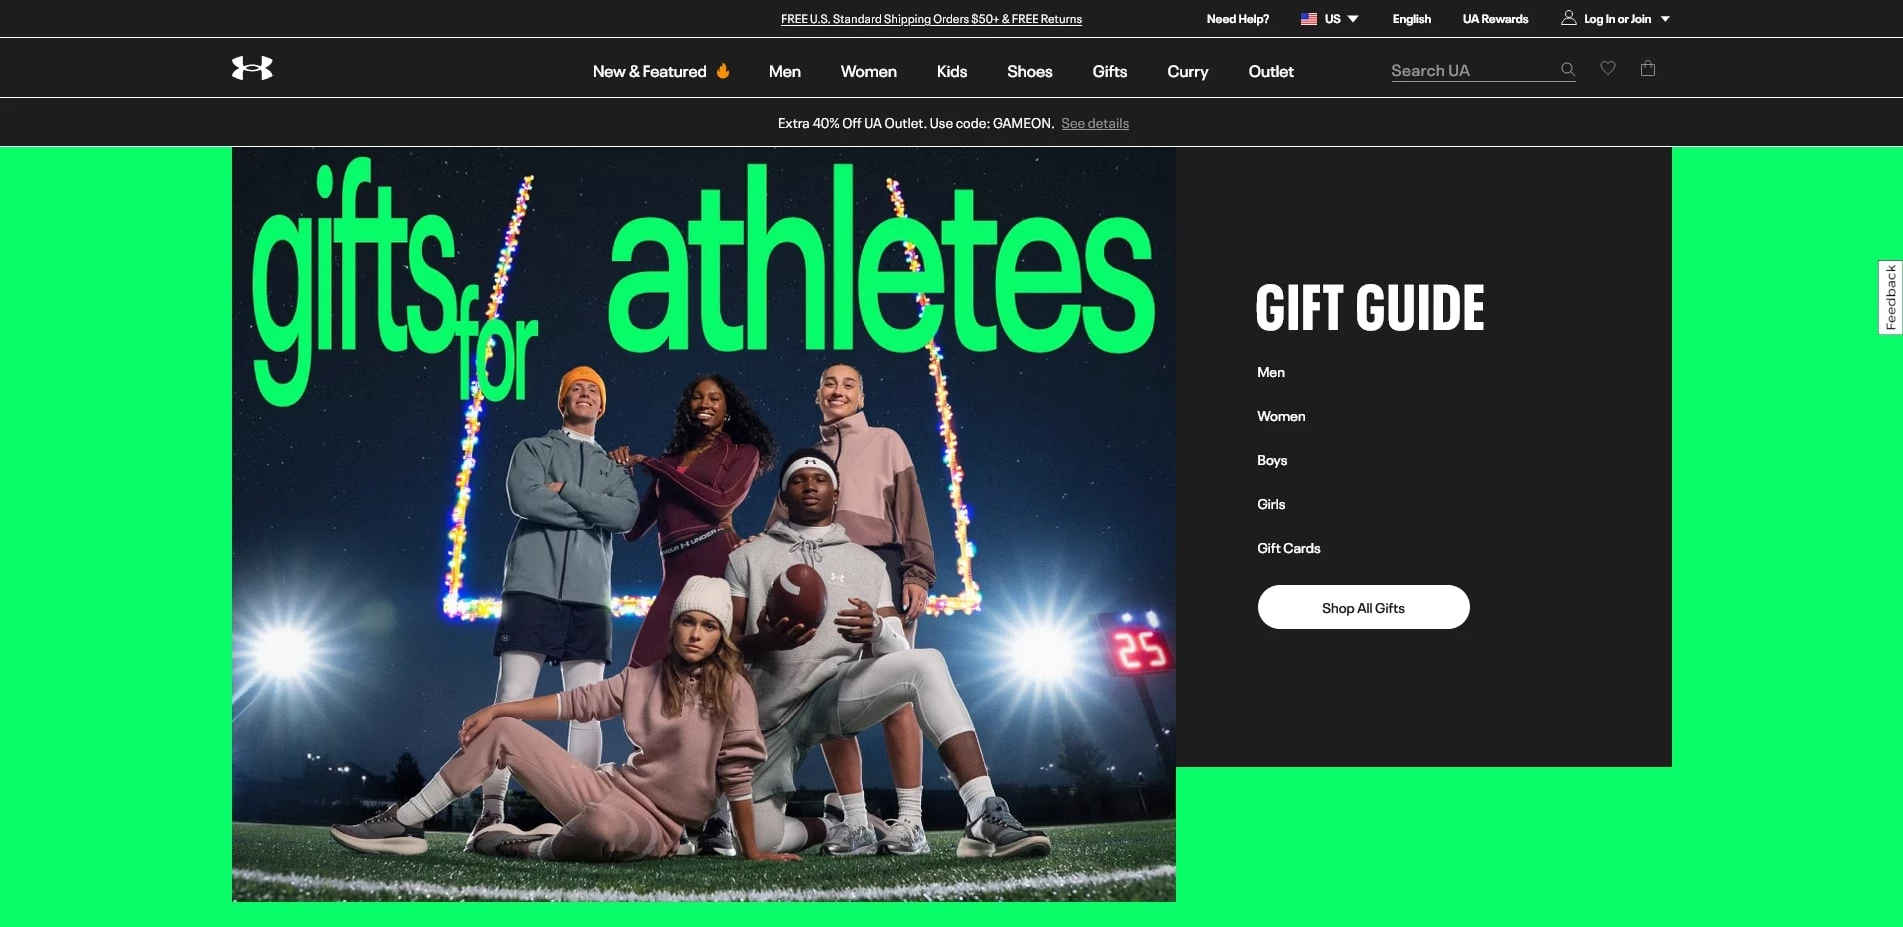Click the account person icon
Viewport: 1903px width, 927px height.
click(x=1569, y=18)
